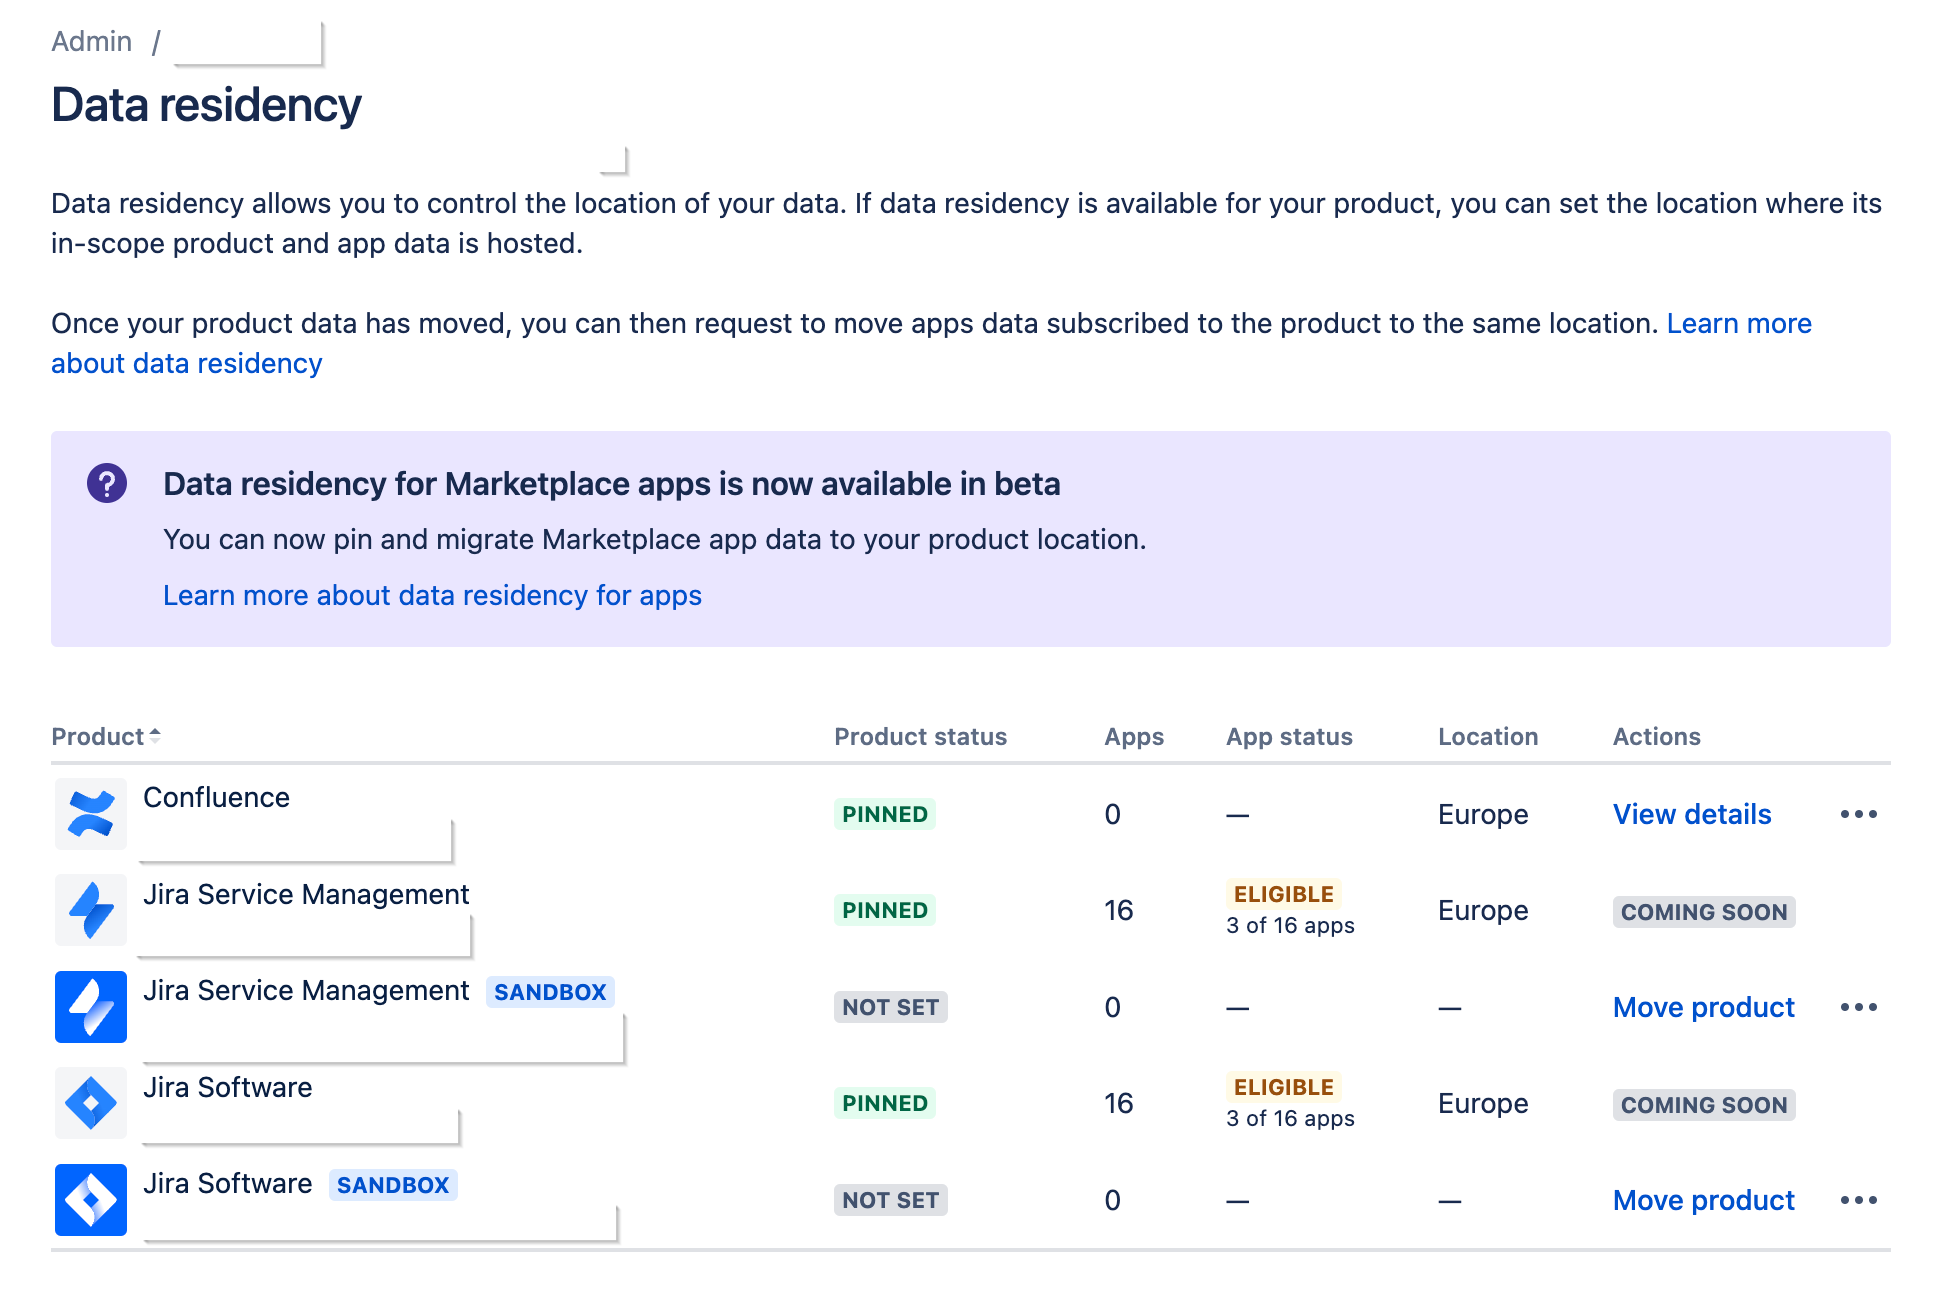Open Learn more about data residency for apps
1947x1296 pixels.
click(432, 595)
